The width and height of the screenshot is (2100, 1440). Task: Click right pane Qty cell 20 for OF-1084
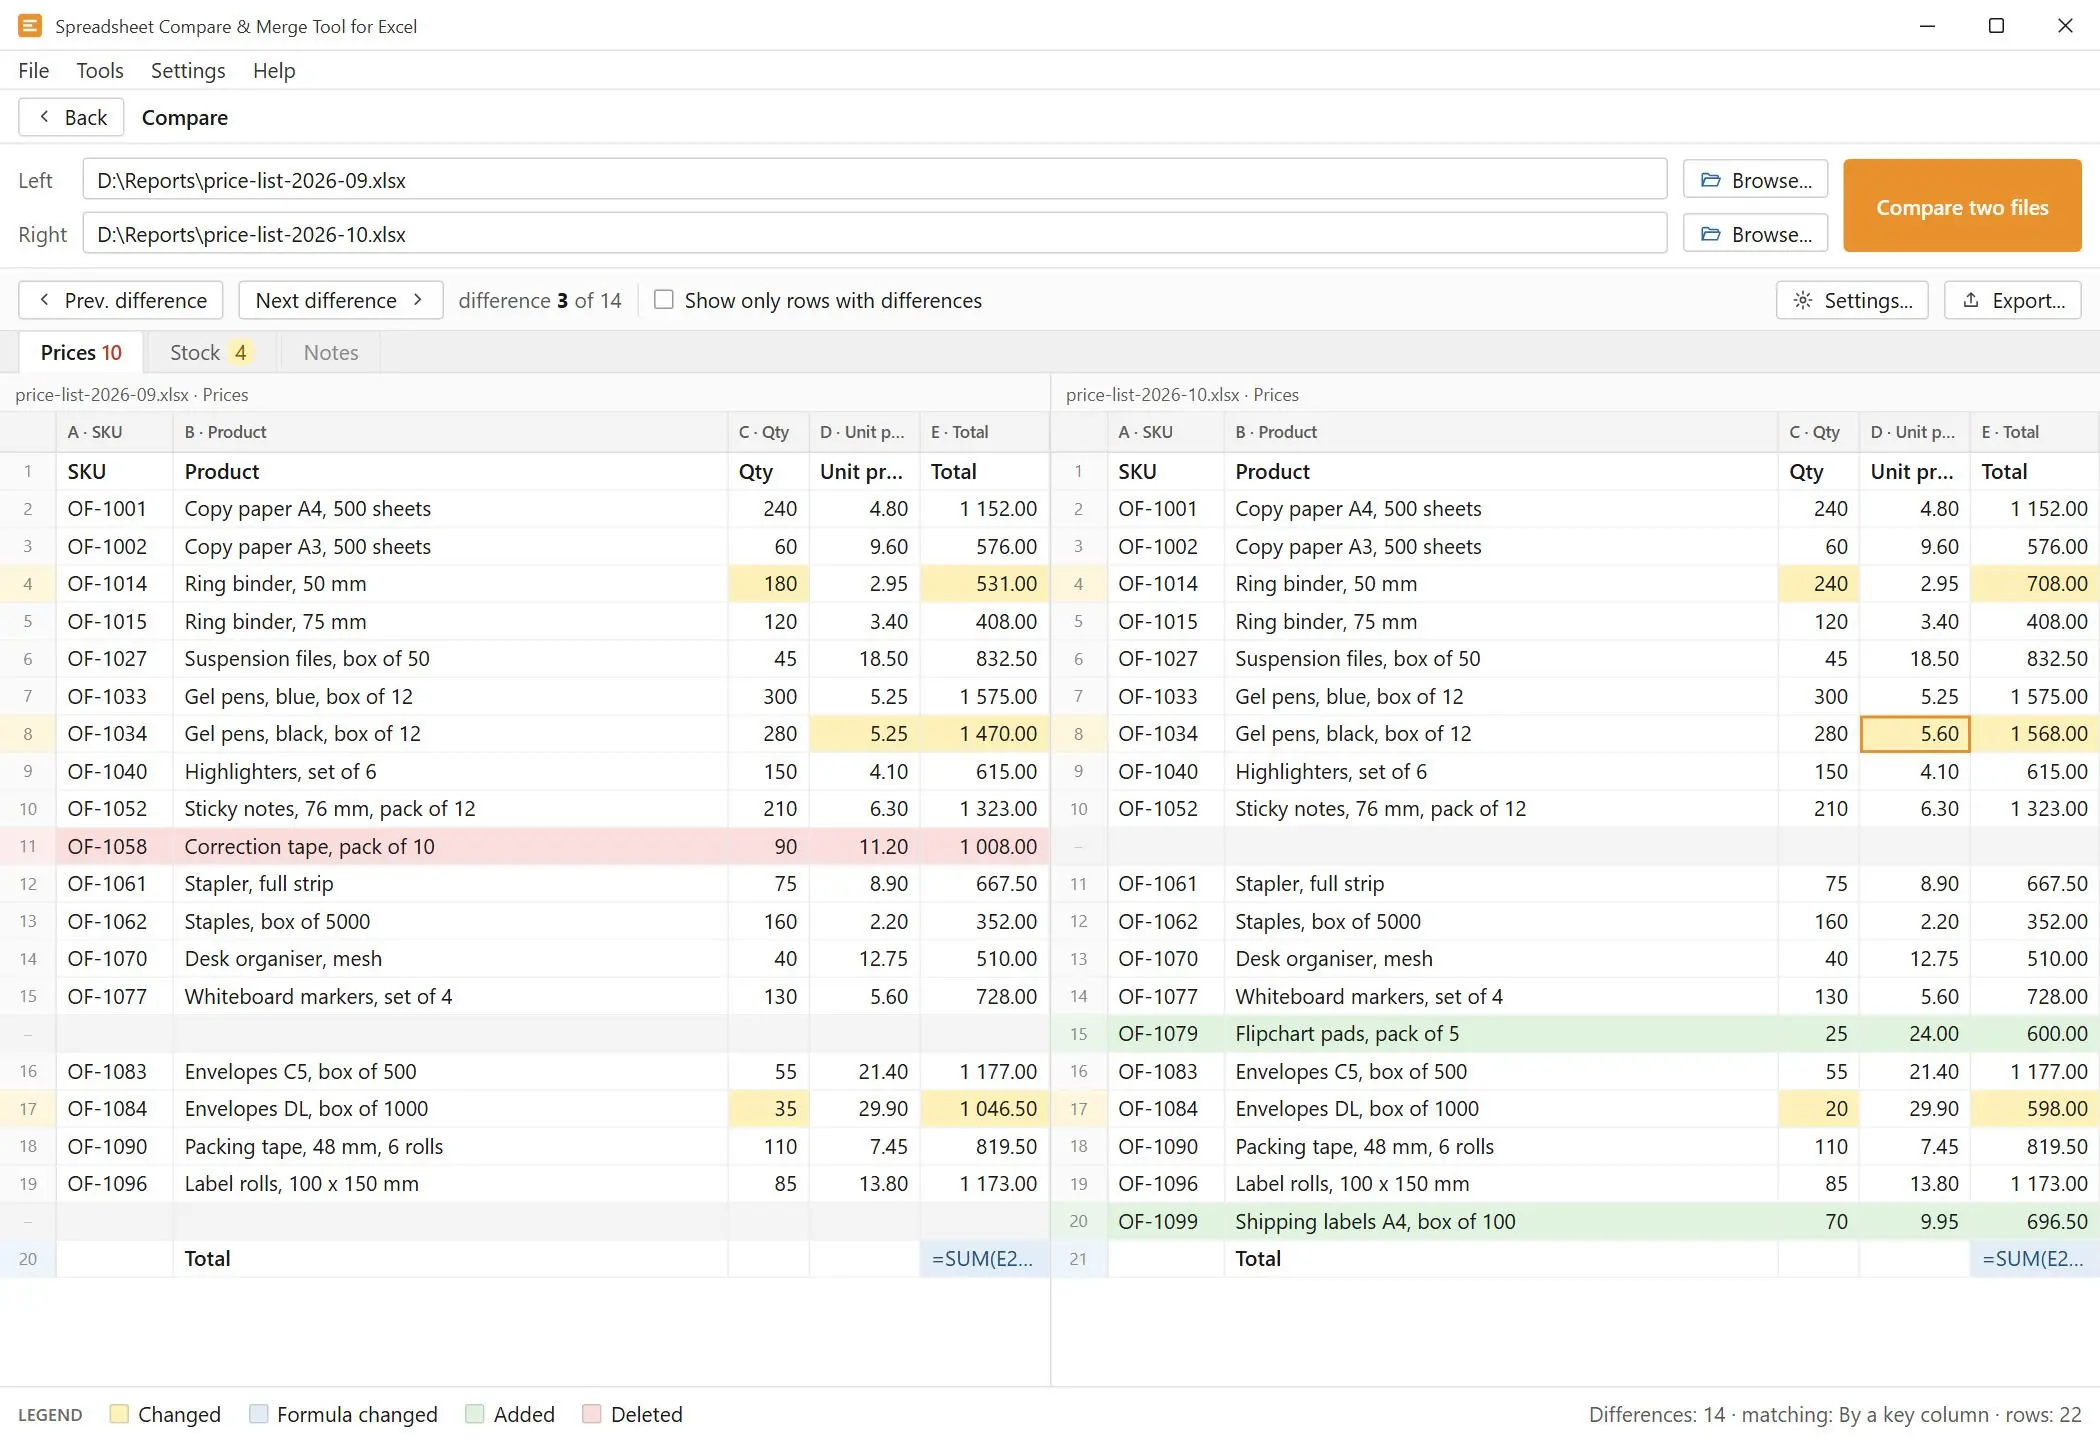[x=1819, y=1109]
